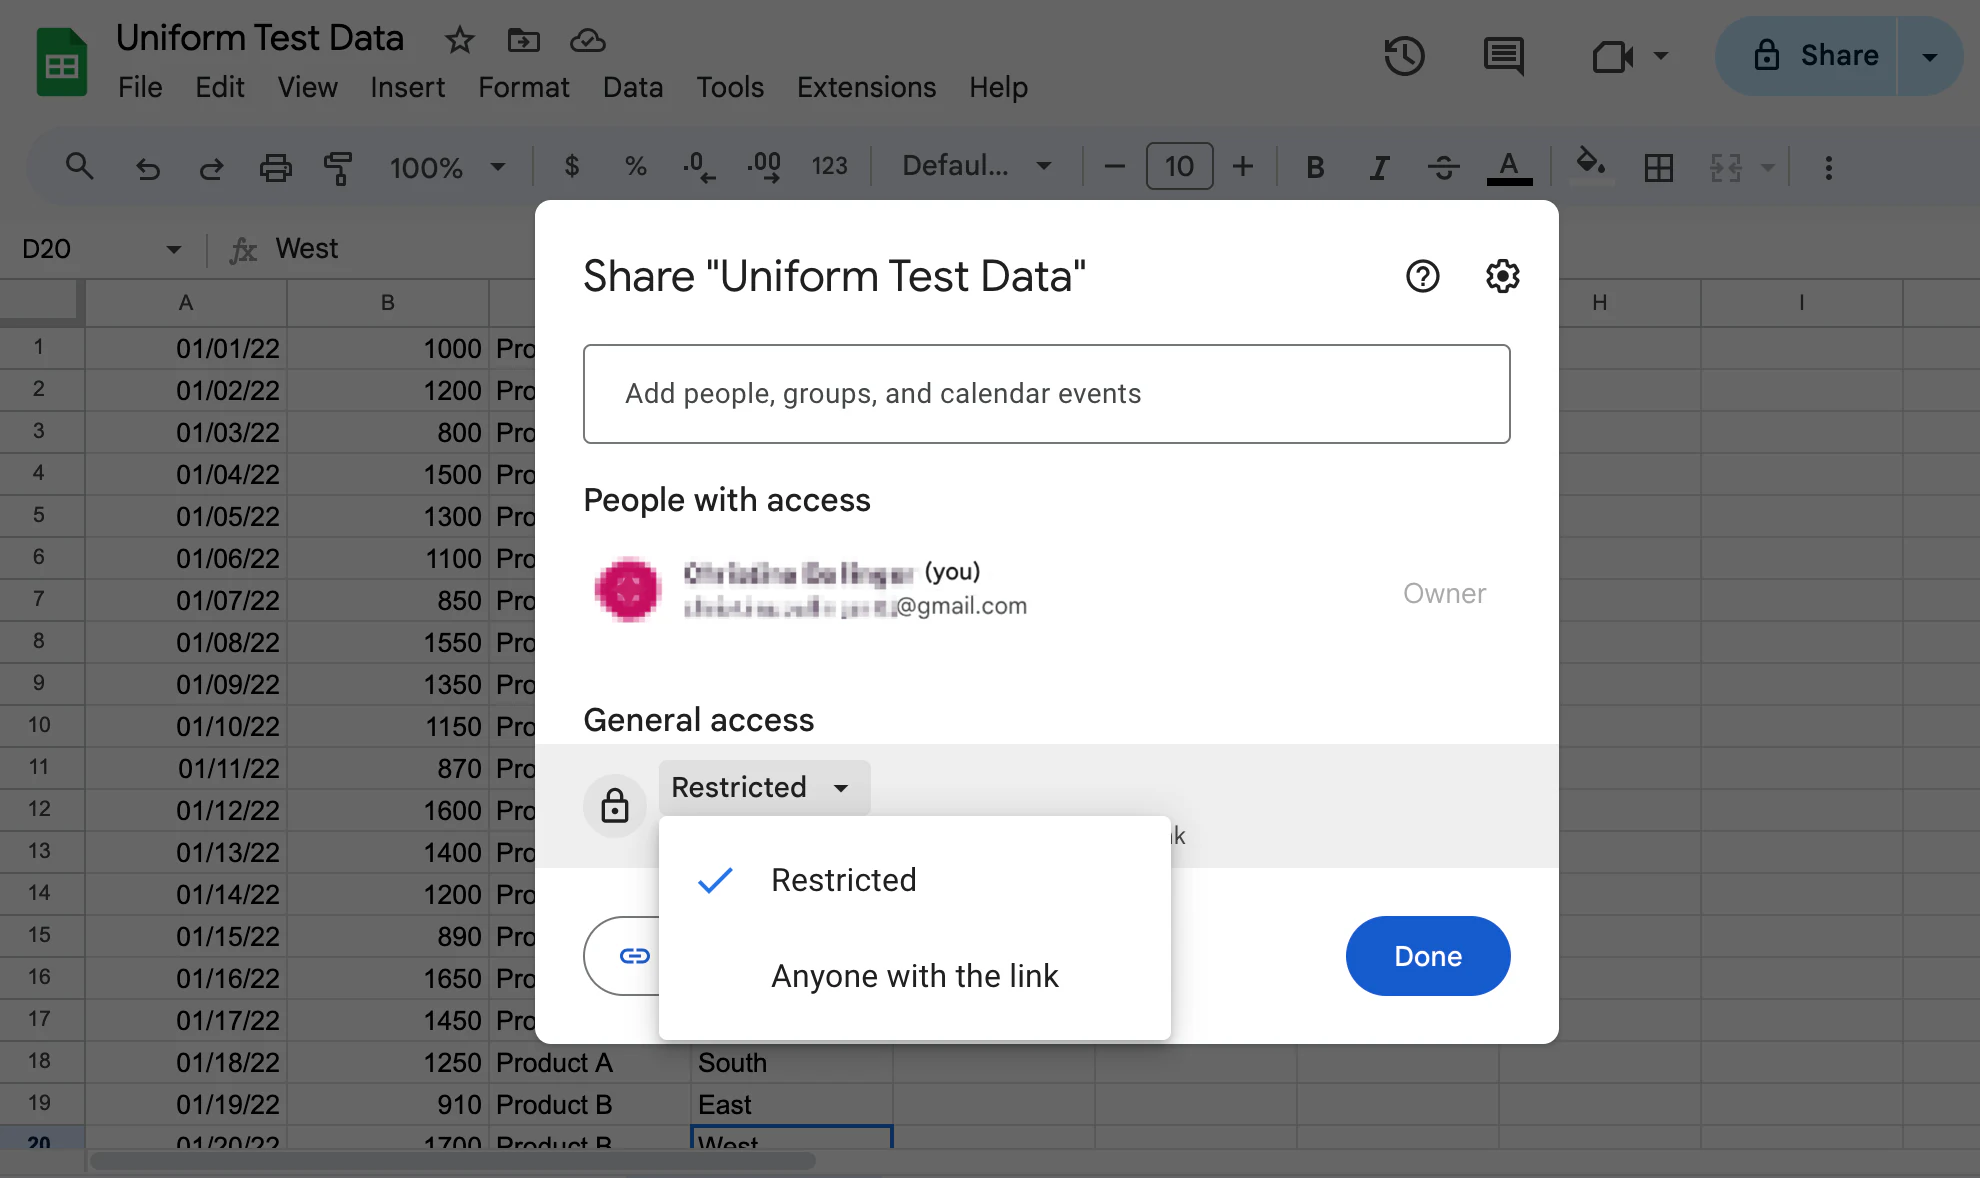Viewport: 1980px width, 1178px height.
Task: Increase decimal places
Action: pos(764,166)
